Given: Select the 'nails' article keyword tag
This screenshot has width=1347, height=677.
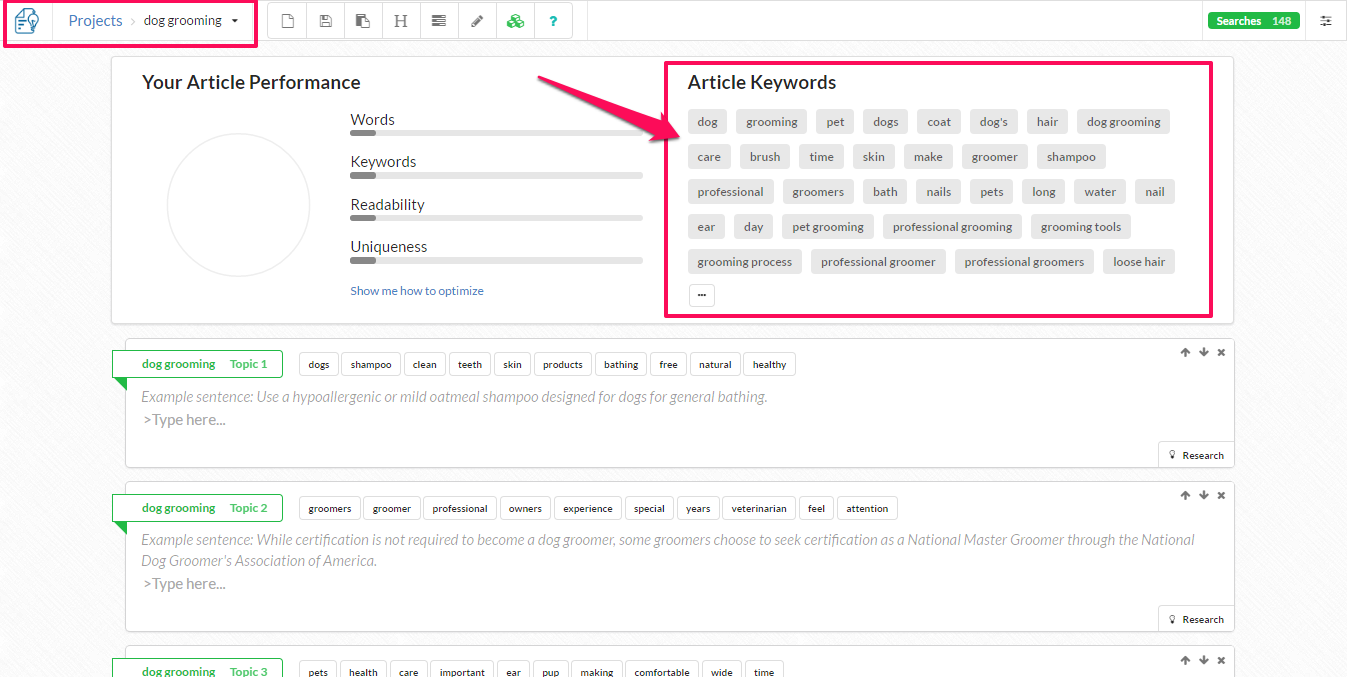Looking at the screenshot, I should click(x=939, y=192).
